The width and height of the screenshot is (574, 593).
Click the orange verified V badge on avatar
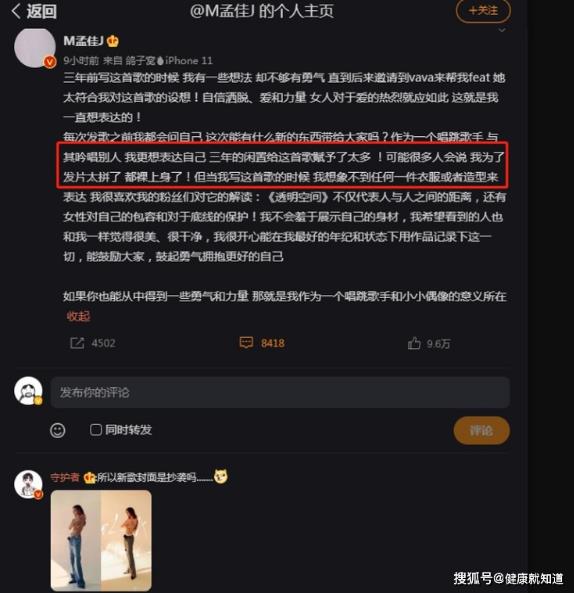coord(50,62)
